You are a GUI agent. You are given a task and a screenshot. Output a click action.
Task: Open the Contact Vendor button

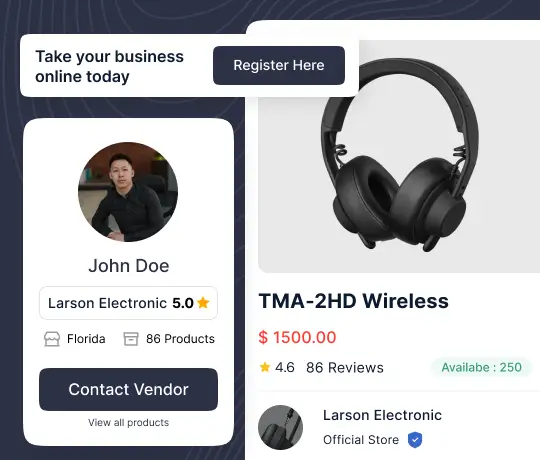(x=128, y=389)
